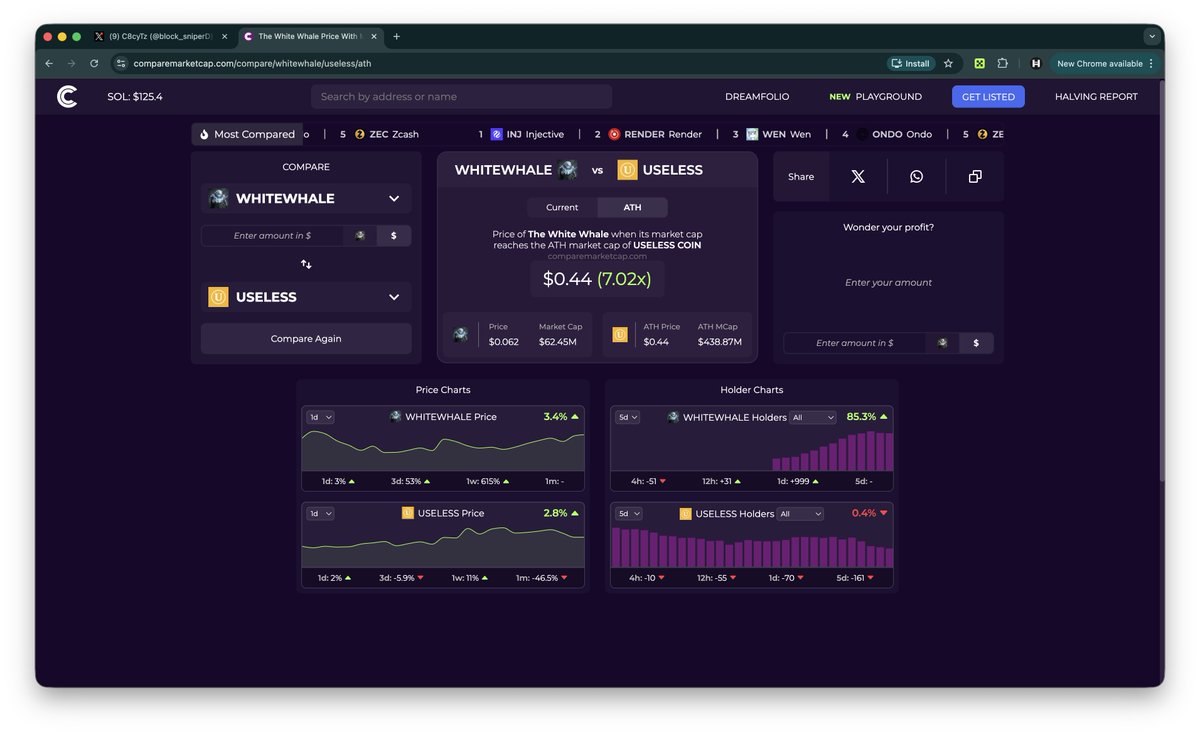
Task: Click the $0.44 (7.02x) result value
Action: [x=597, y=279]
